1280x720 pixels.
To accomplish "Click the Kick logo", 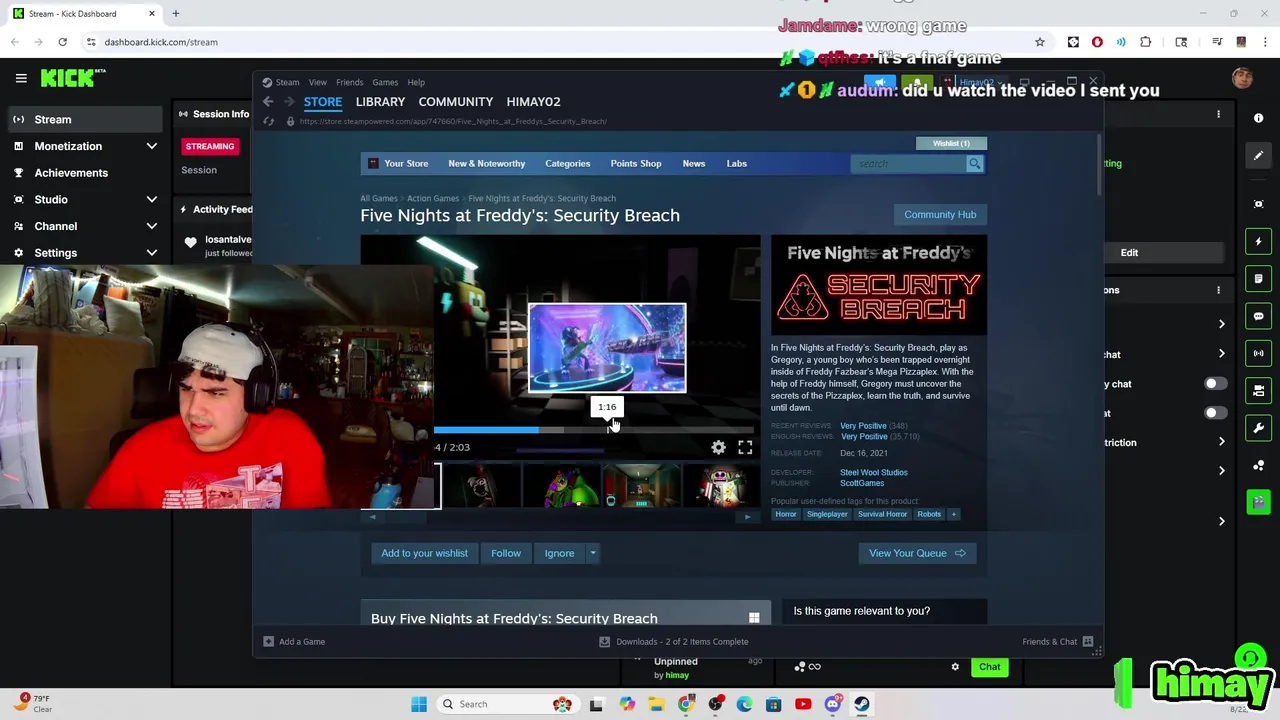I will 73,78.
